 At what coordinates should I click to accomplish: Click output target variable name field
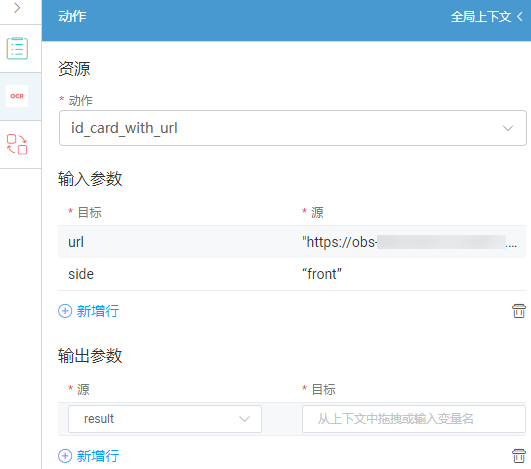(414, 419)
